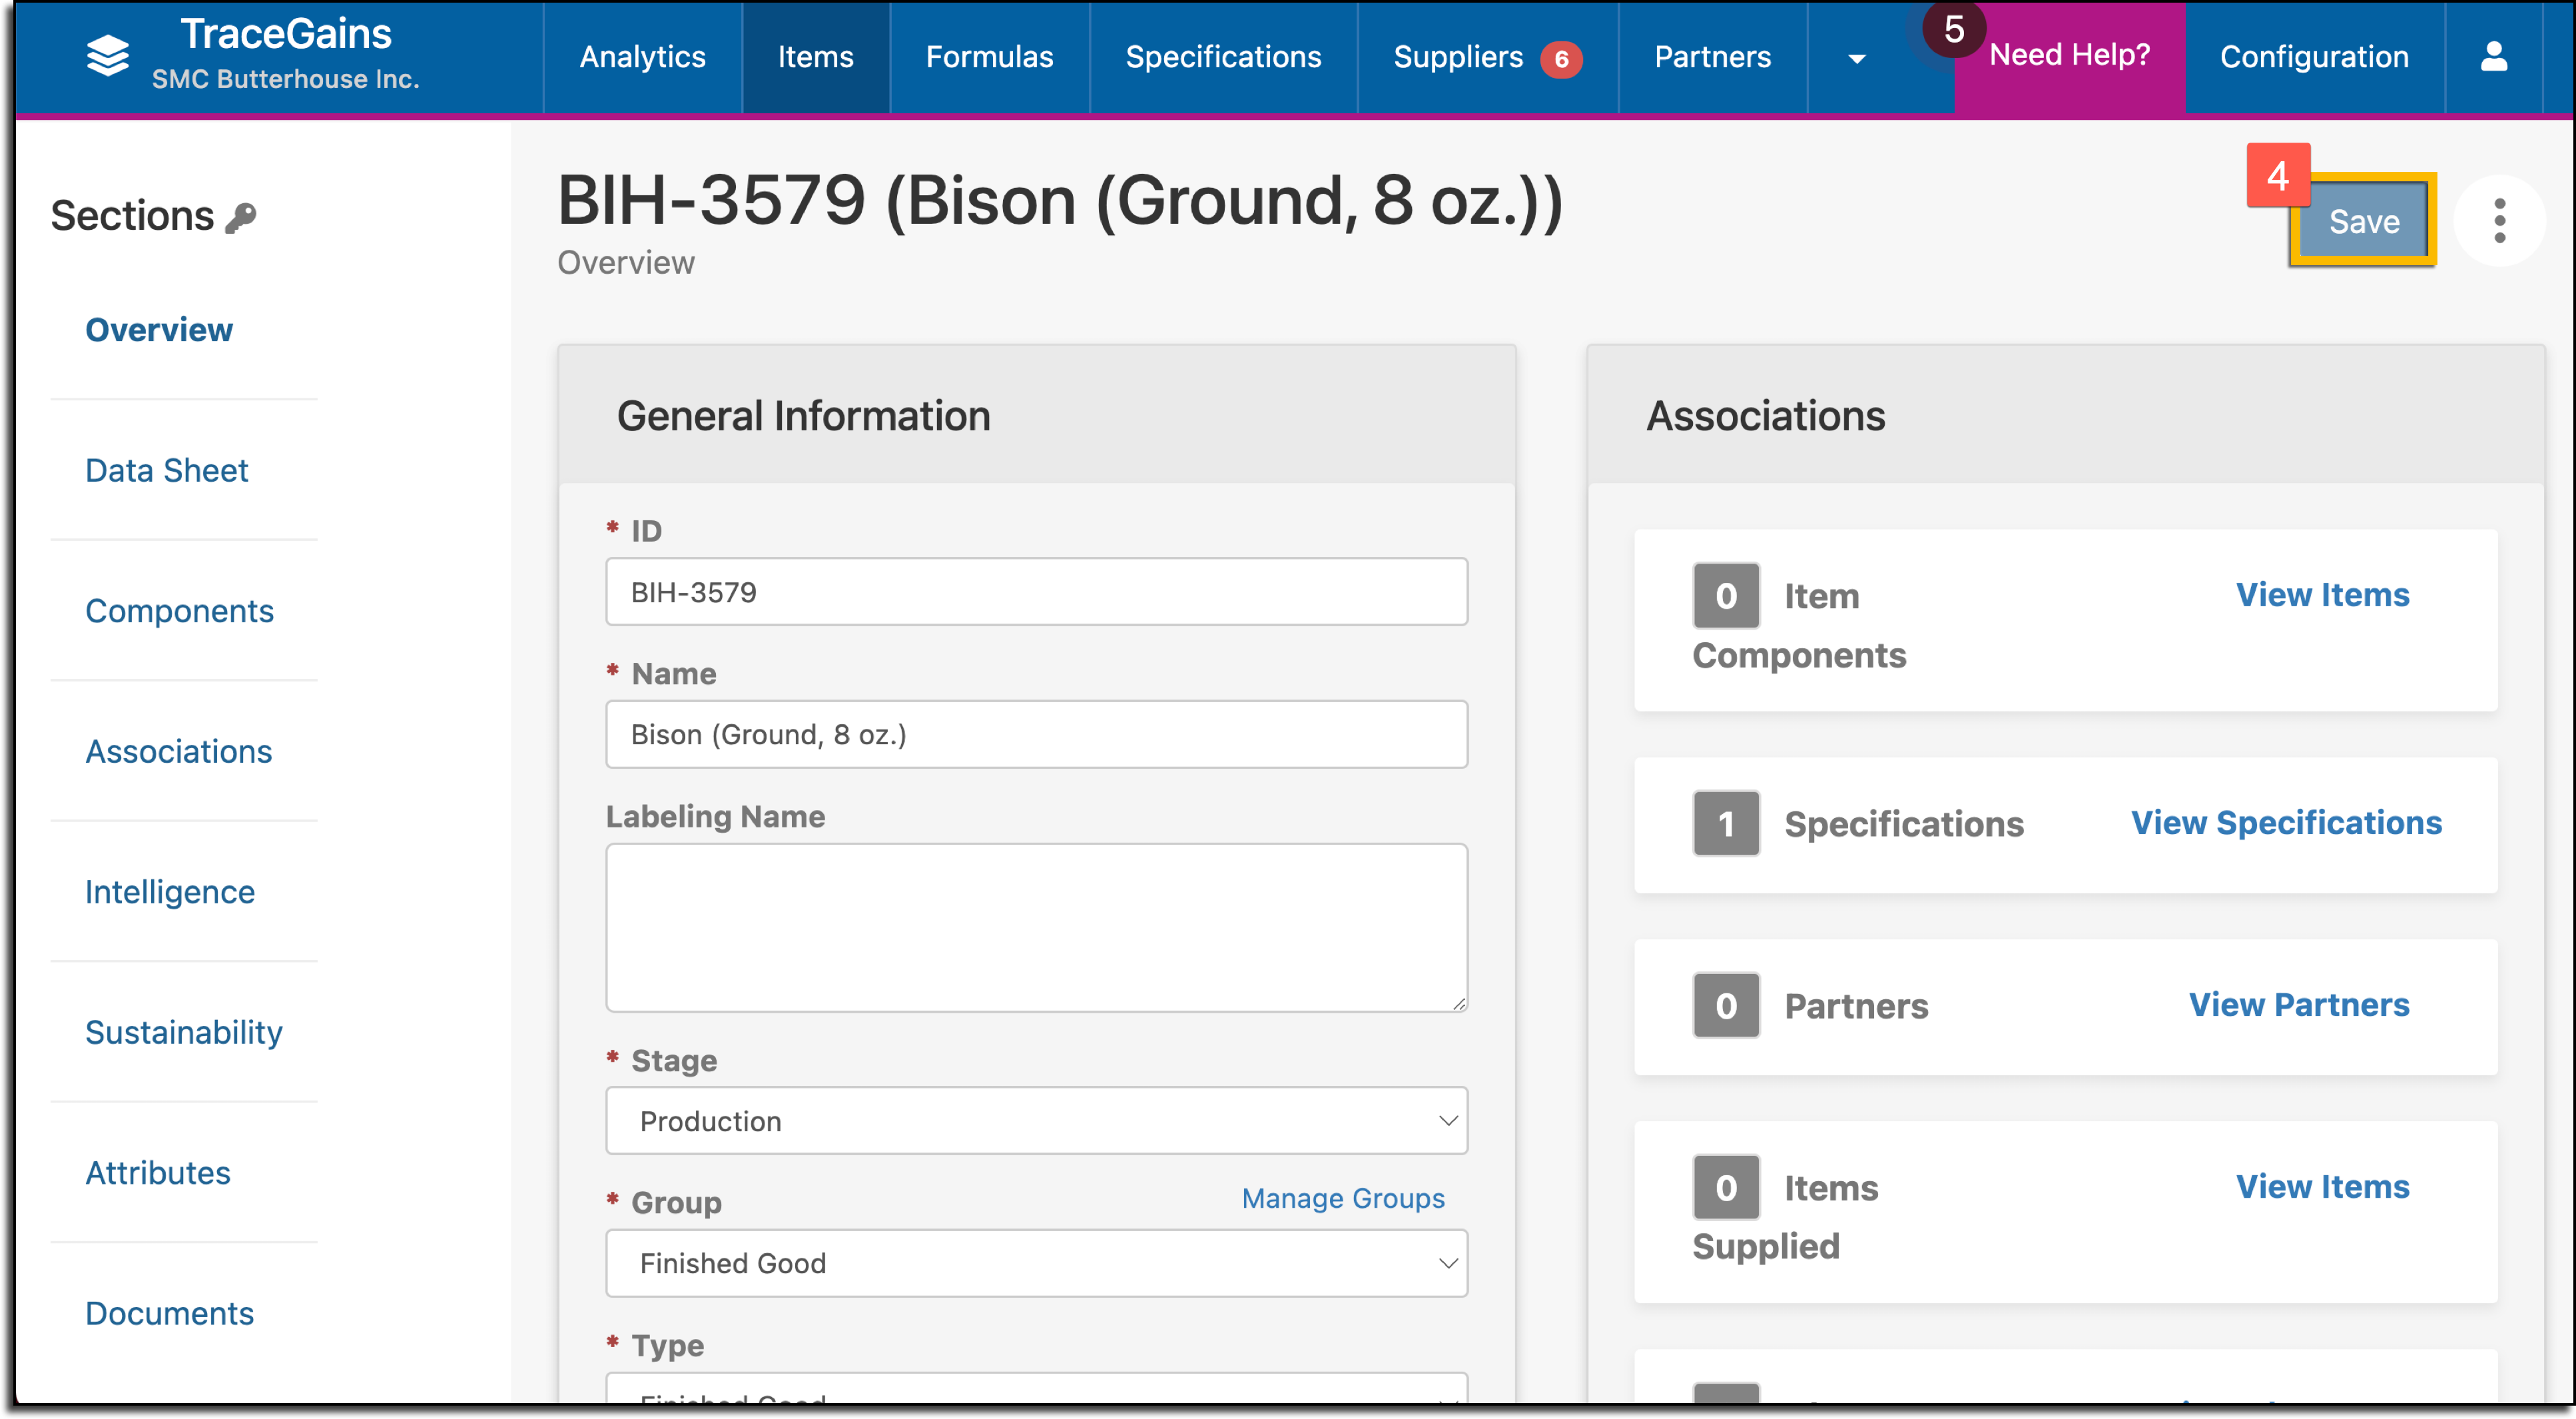Image resolution: width=2576 pixels, height=1419 pixels.
Task: Click View Items for Item Components
Action: 2322,594
